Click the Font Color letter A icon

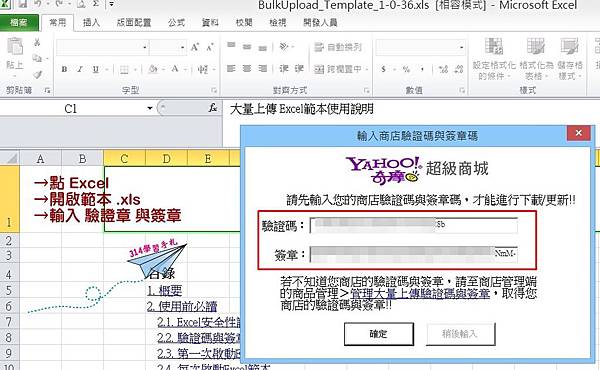(x=175, y=69)
